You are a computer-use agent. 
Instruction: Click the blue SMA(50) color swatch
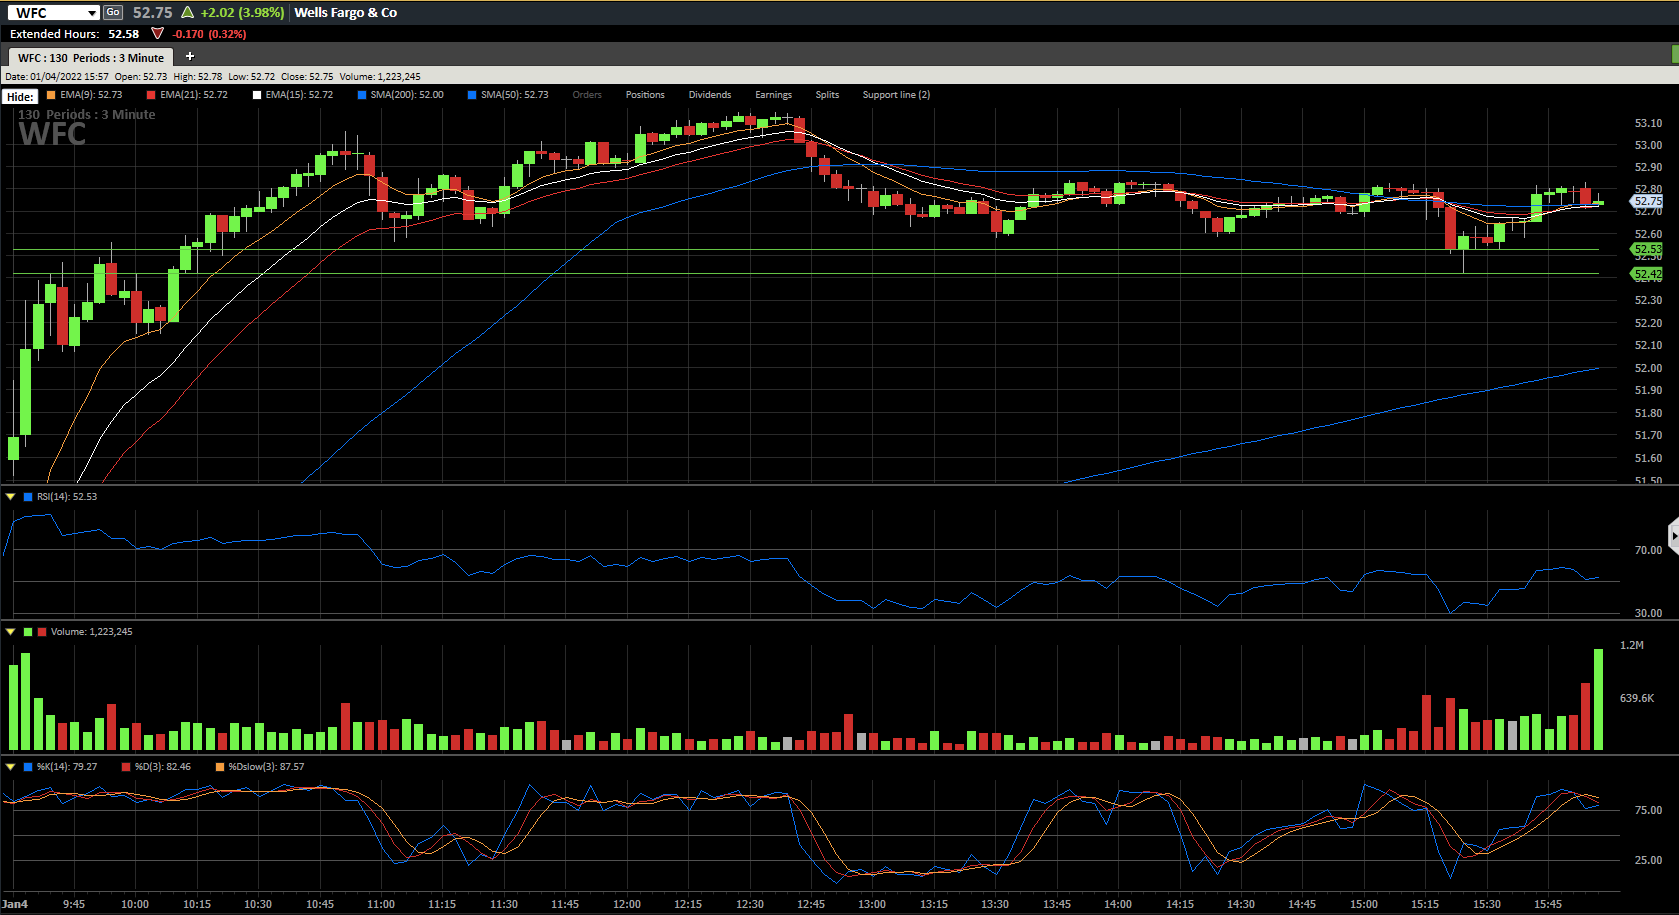click(x=472, y=95)
